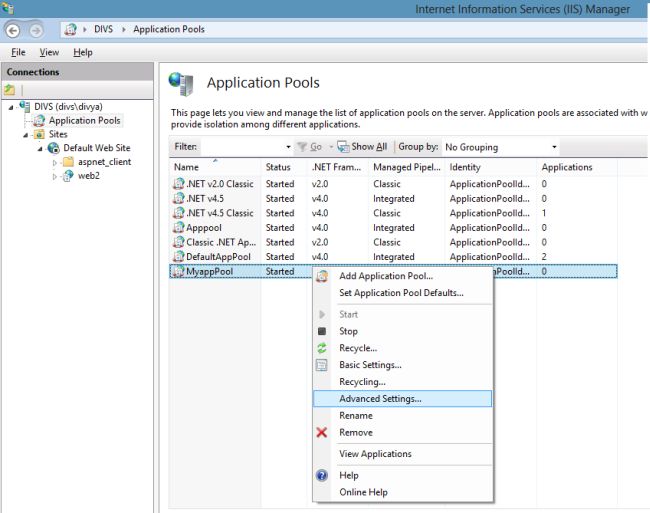Click the DIVS breadcrumb segment

tap(103, 29)
